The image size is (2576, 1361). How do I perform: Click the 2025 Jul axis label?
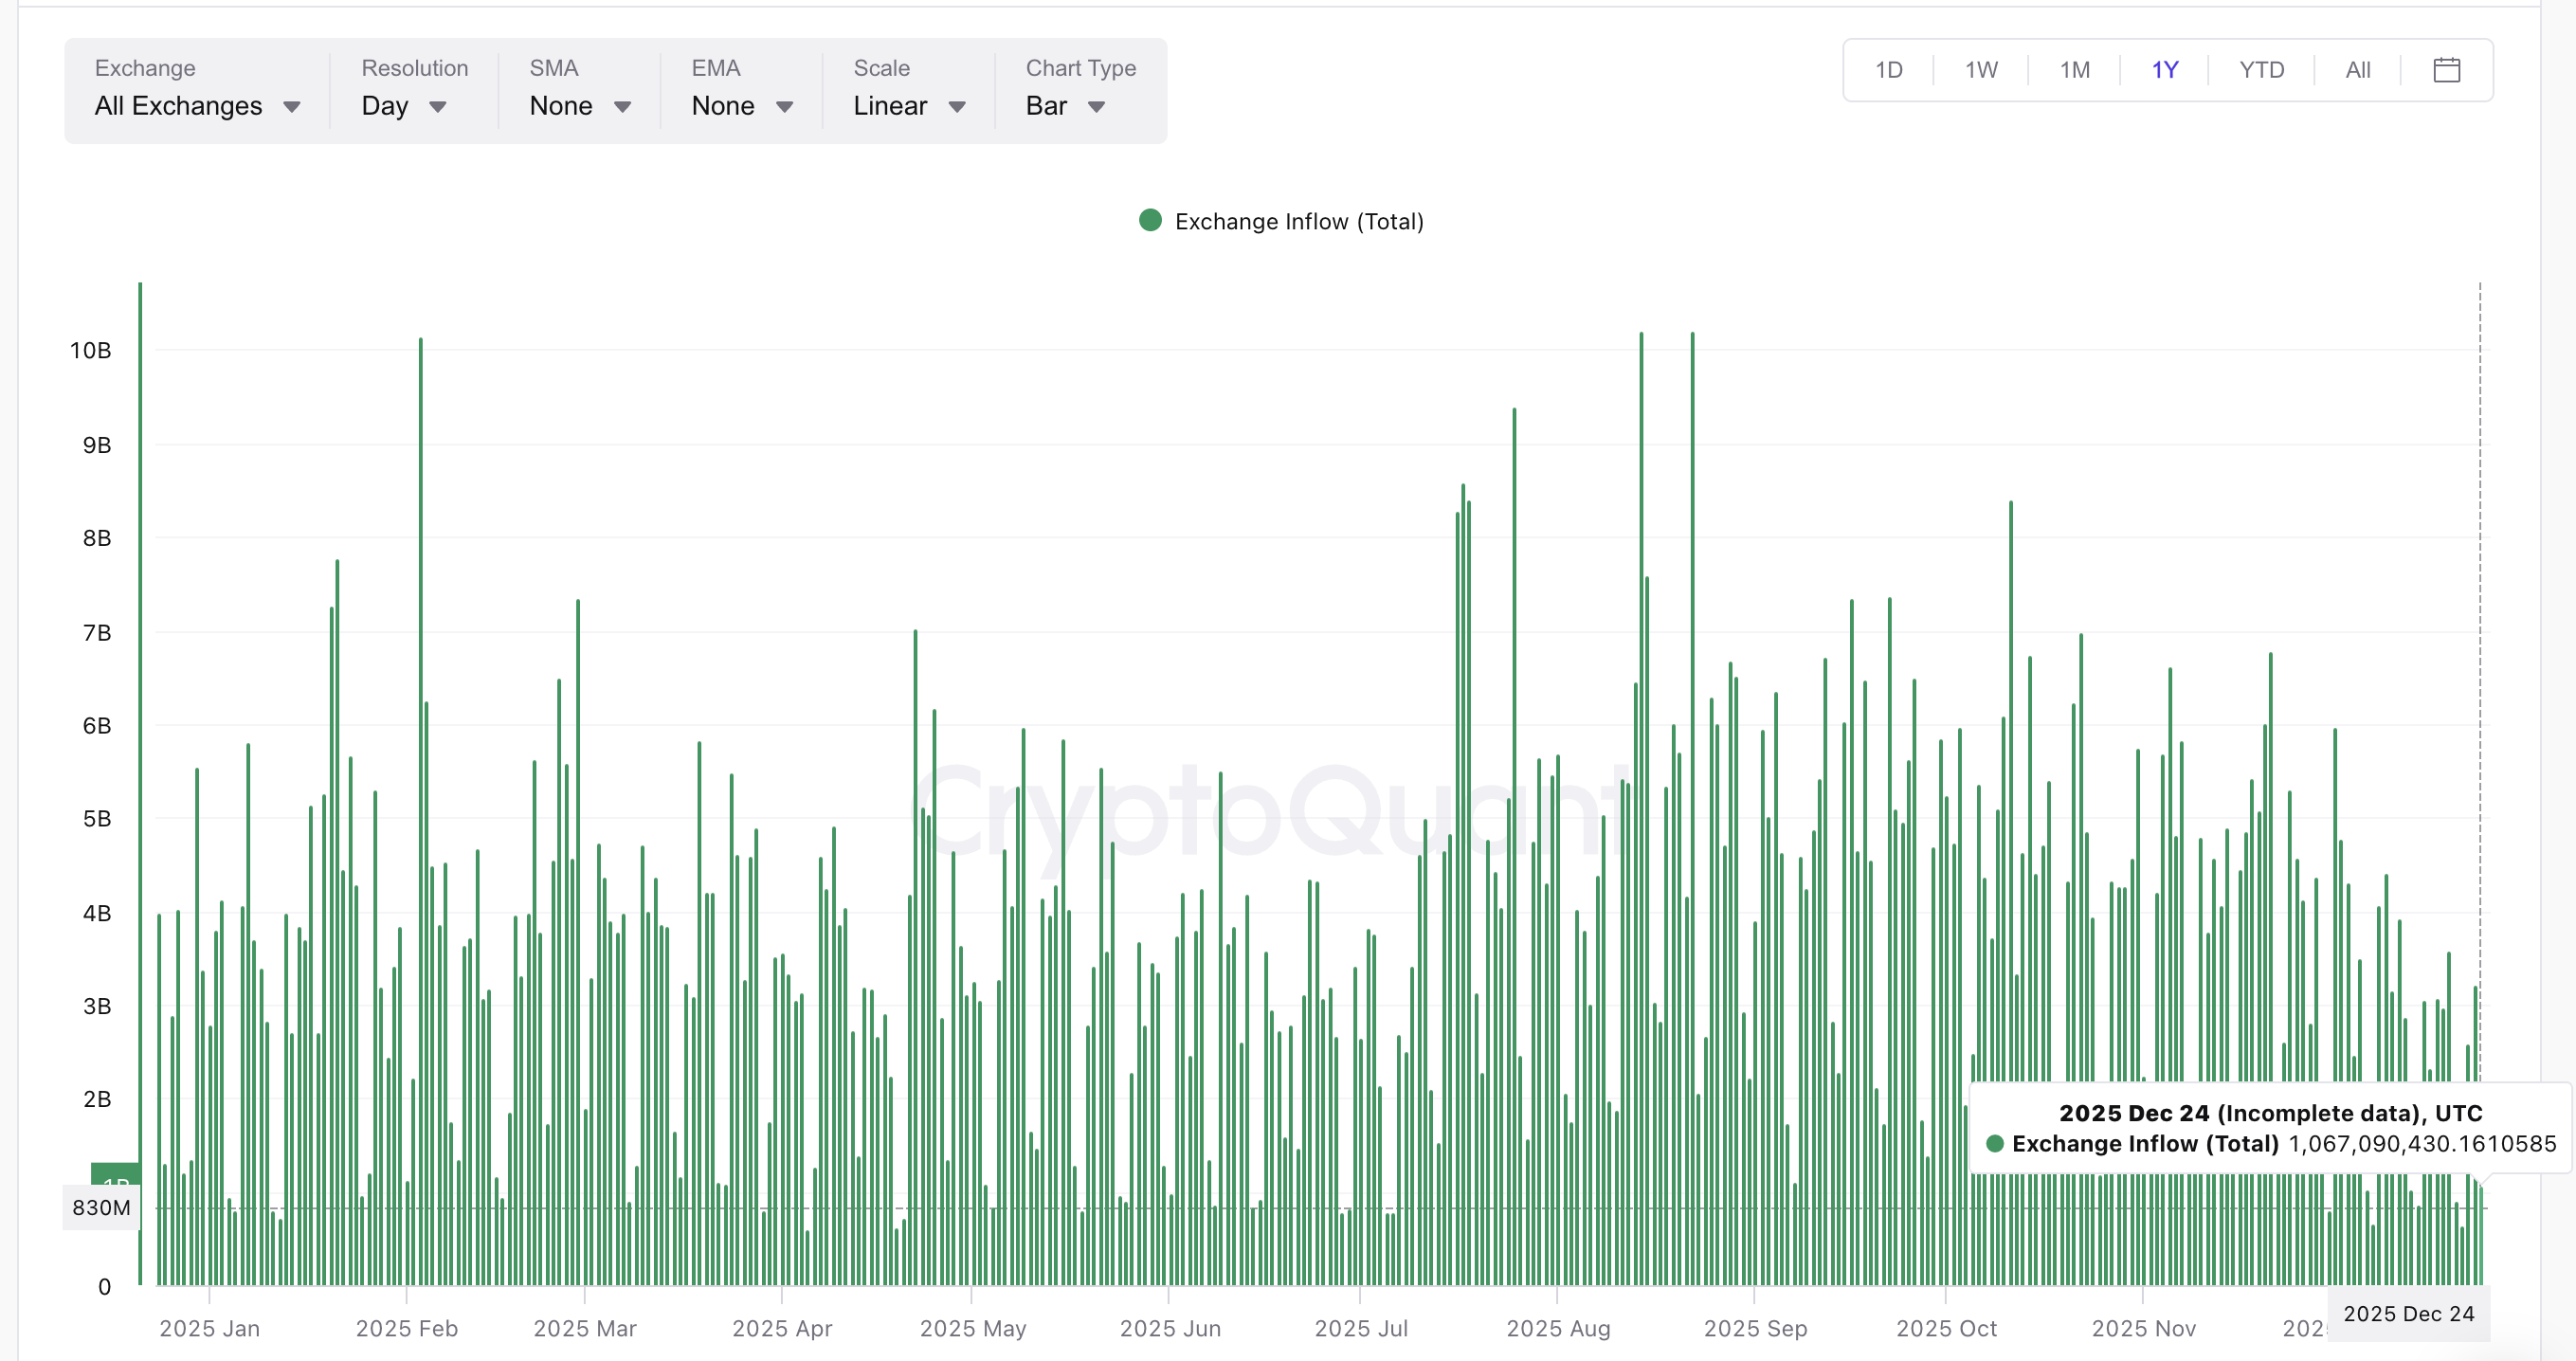pyautogui.click(x=1361, y=1329)
